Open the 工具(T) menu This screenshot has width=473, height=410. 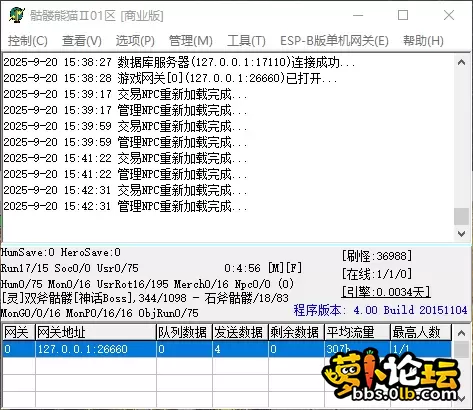click(246, 41)
